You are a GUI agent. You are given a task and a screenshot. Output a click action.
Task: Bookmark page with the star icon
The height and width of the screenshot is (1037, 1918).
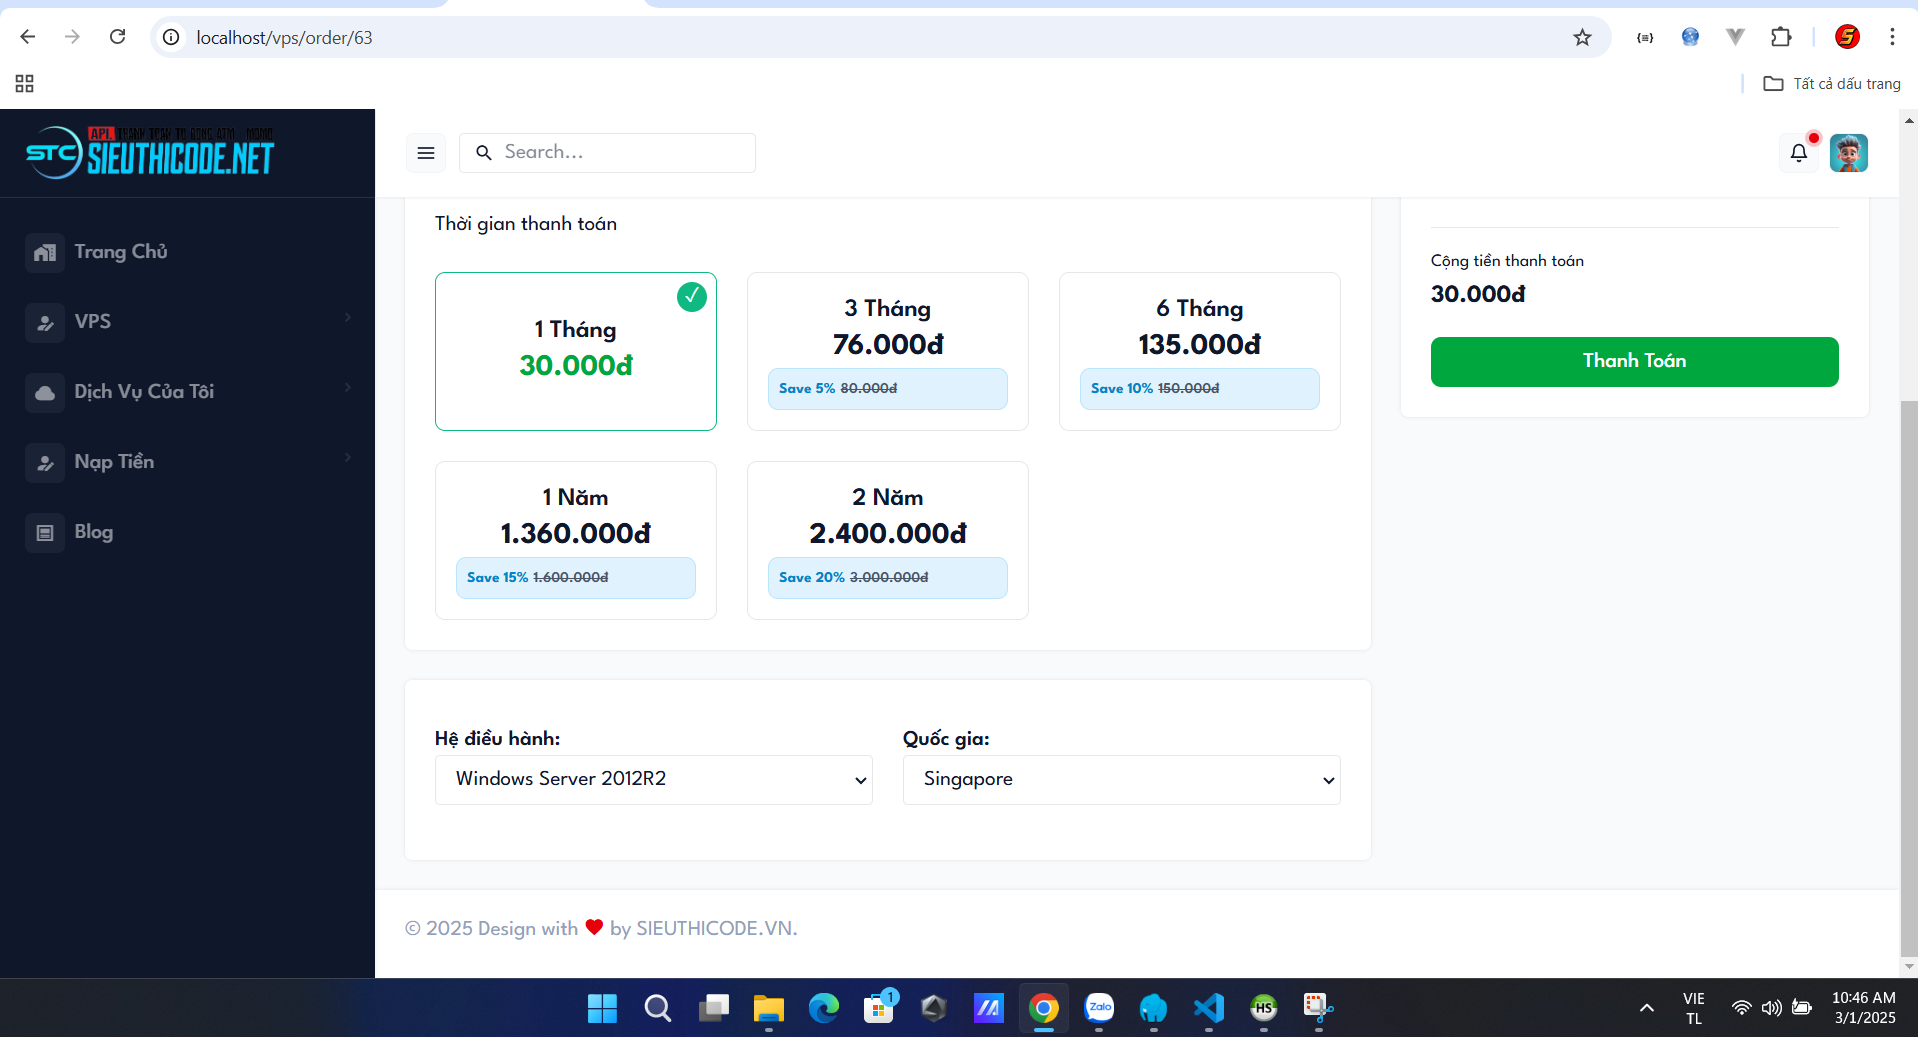[1581, 38]
